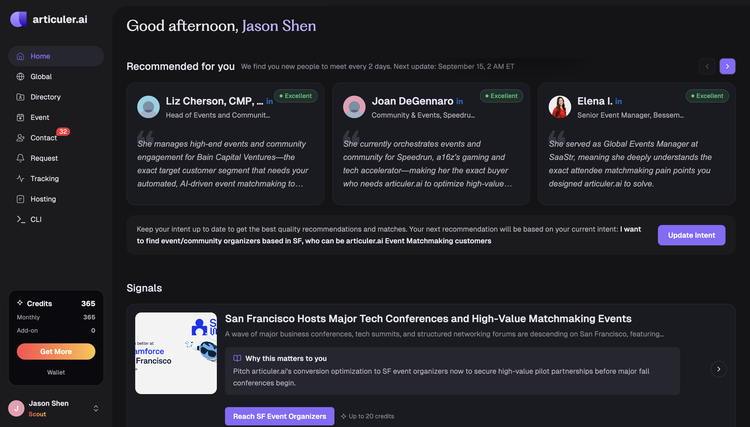Click the Recommended for you heading
The width and height of the screenshot is (750, 427).
tap(180, 66)
